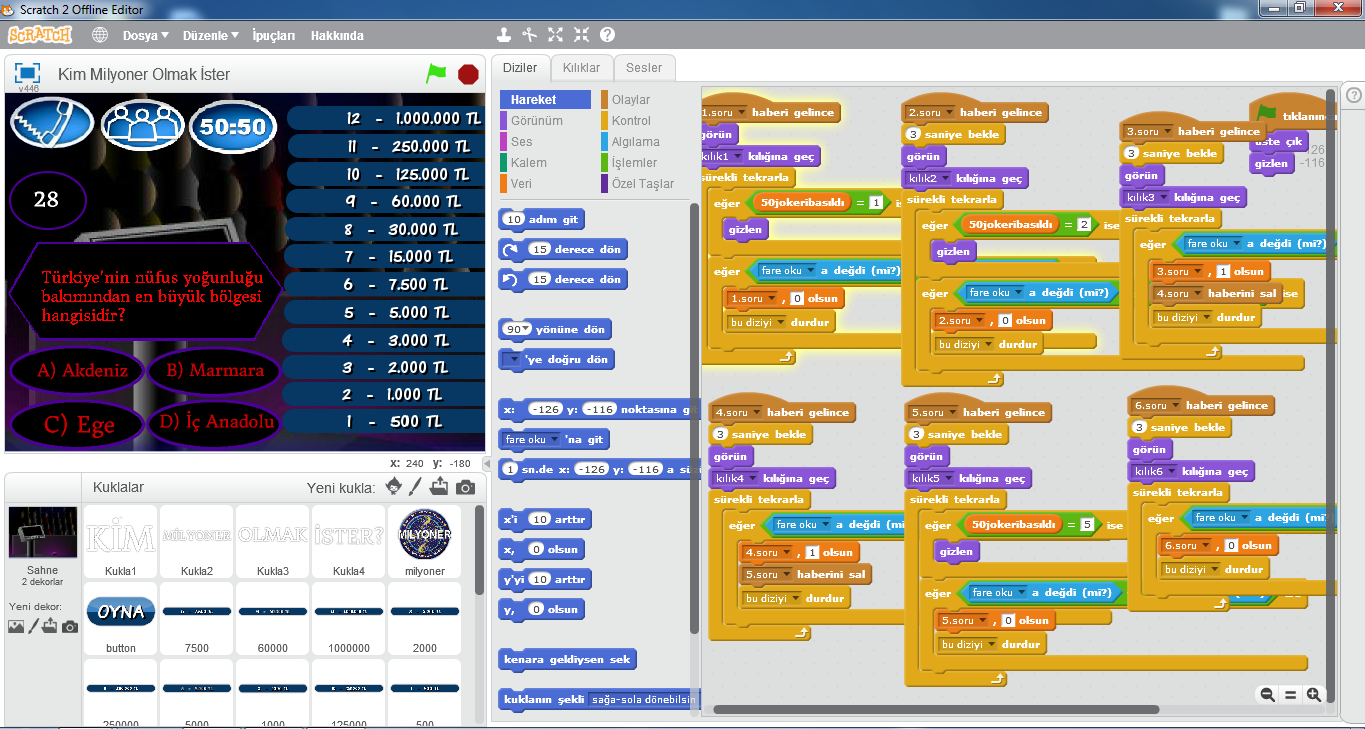Open the İpuçları menu item
Screen dimensions: 1365x729
pos(274,35)
